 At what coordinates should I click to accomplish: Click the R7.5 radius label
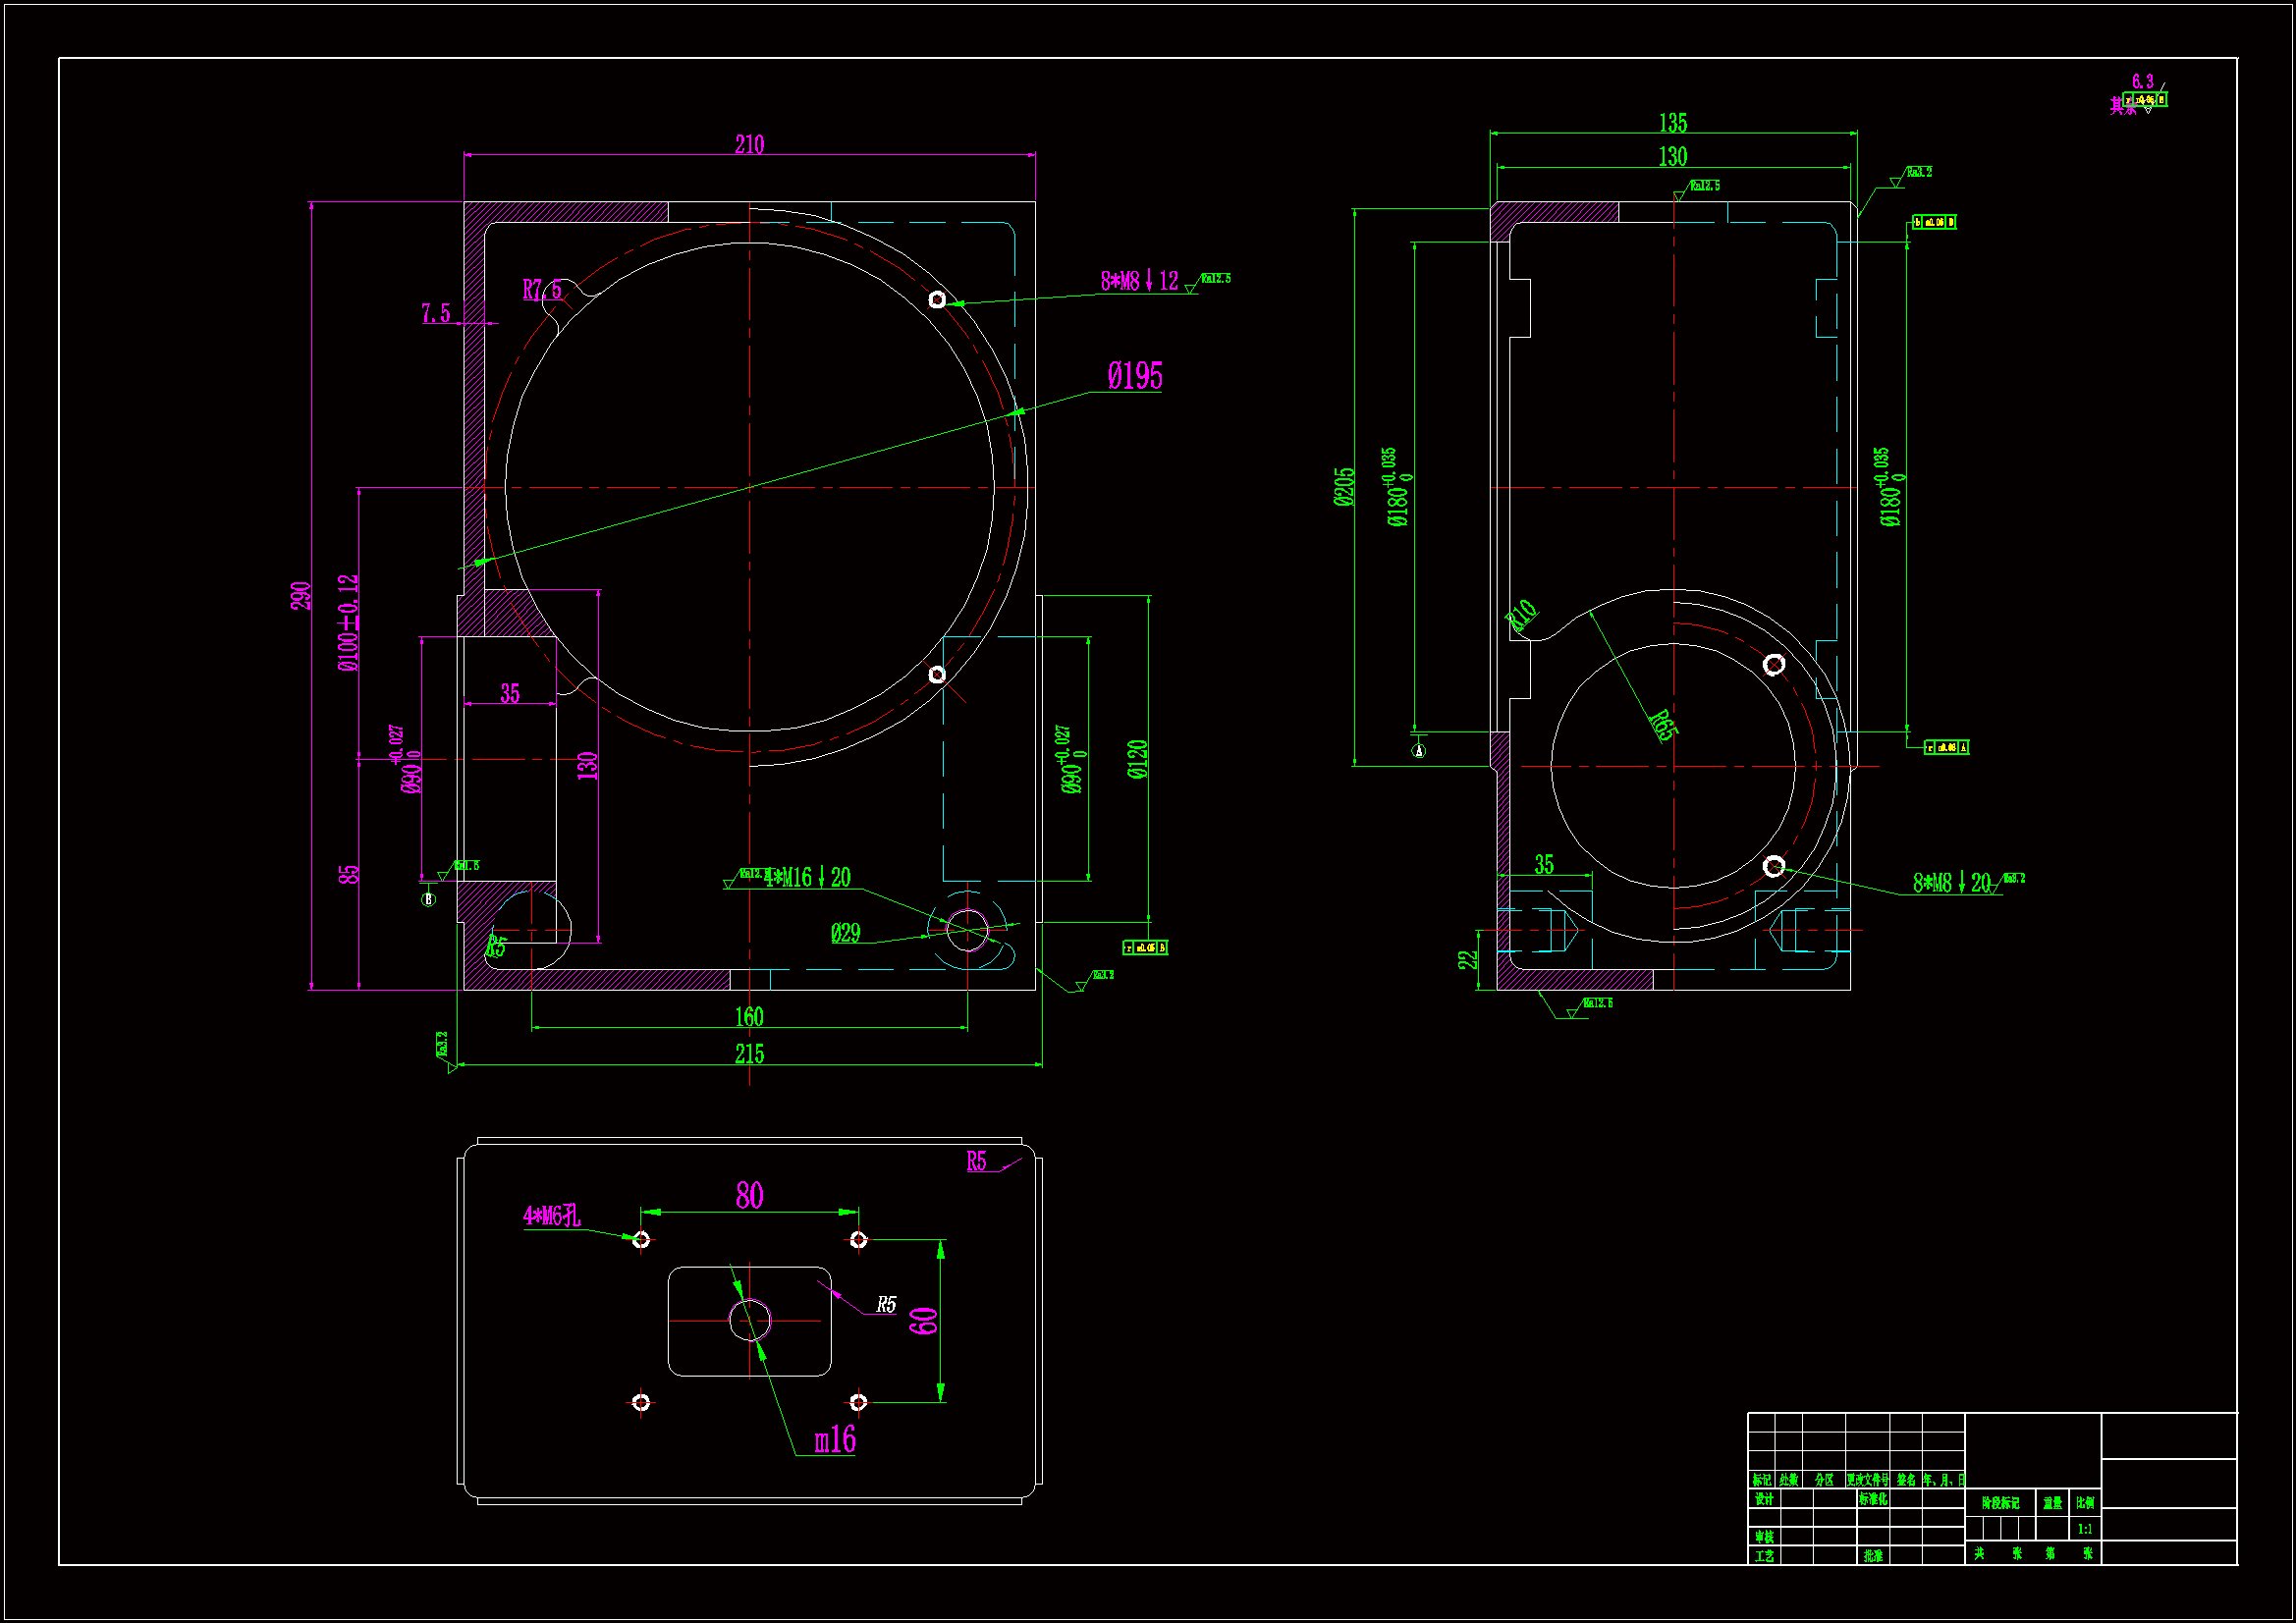pyautogui.click(x=542, y=290)
